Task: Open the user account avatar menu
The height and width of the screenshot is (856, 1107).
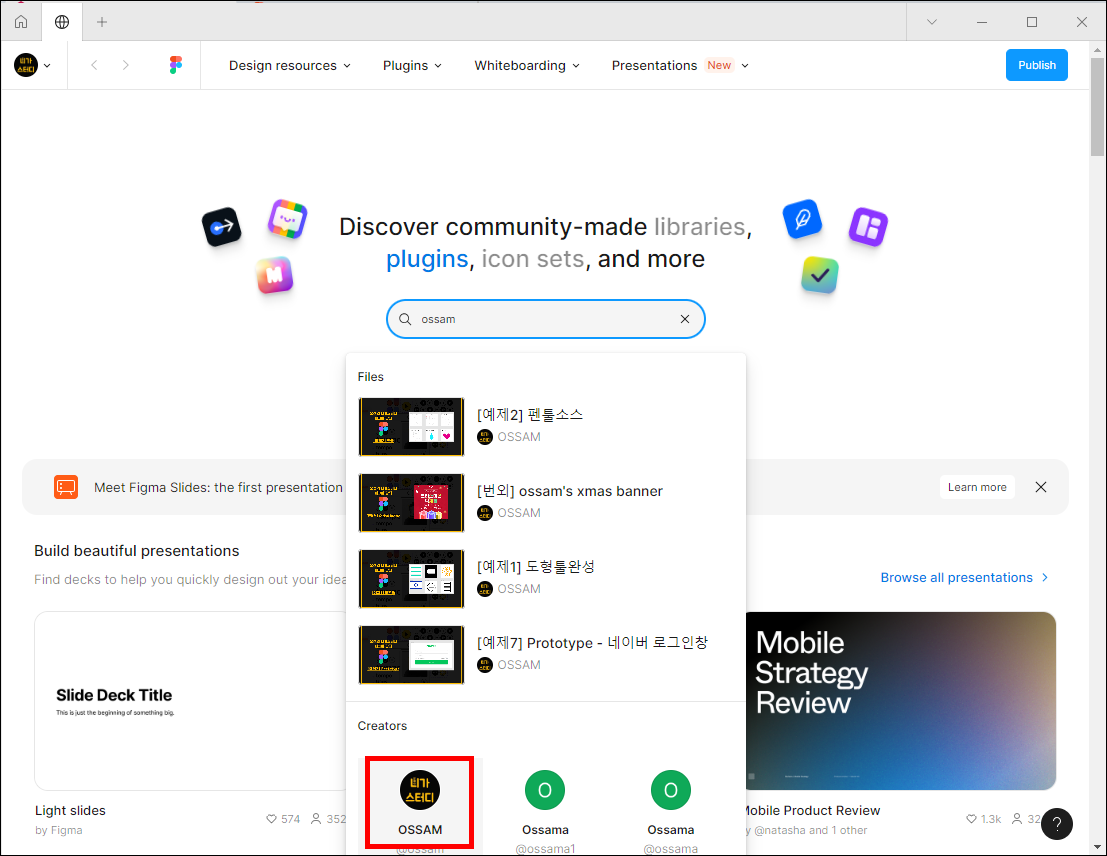Action: tap(32, 65)
